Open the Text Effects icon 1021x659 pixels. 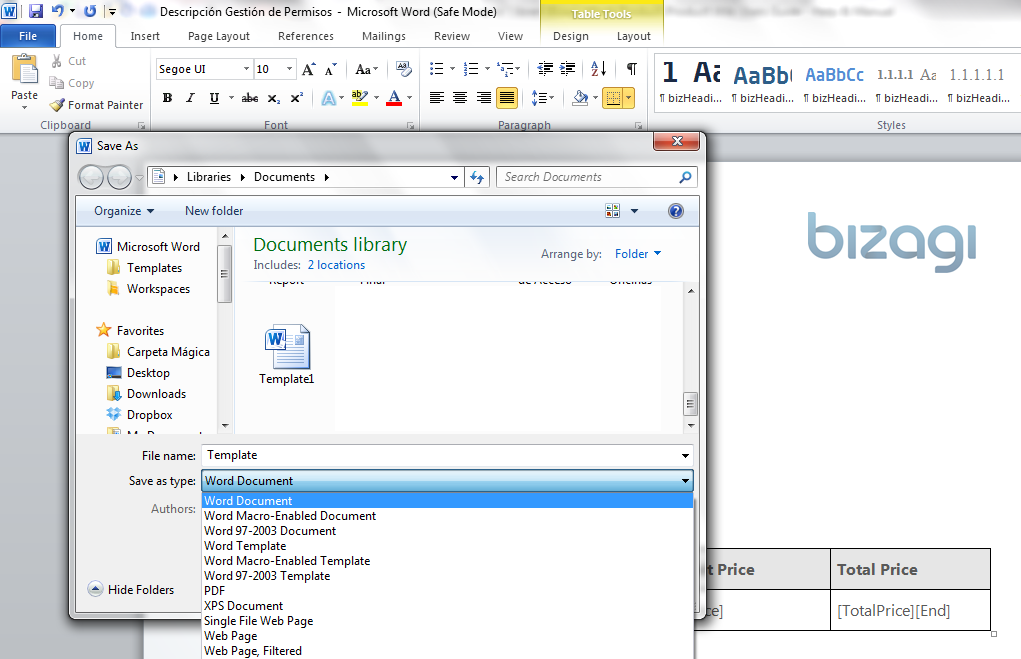[x=329, y=98]
